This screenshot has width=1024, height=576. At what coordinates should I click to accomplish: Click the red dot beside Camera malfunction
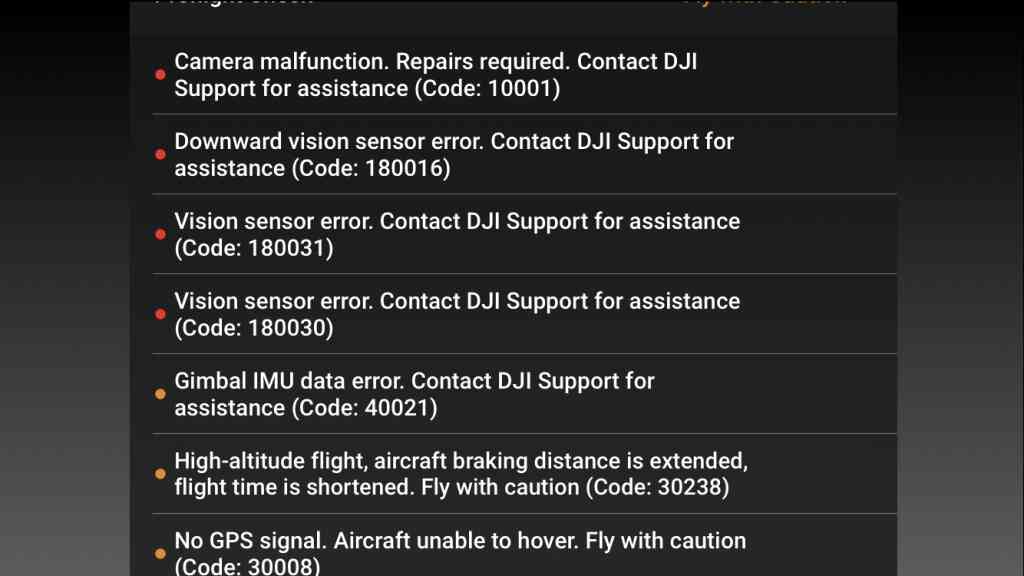click(160, 74)
